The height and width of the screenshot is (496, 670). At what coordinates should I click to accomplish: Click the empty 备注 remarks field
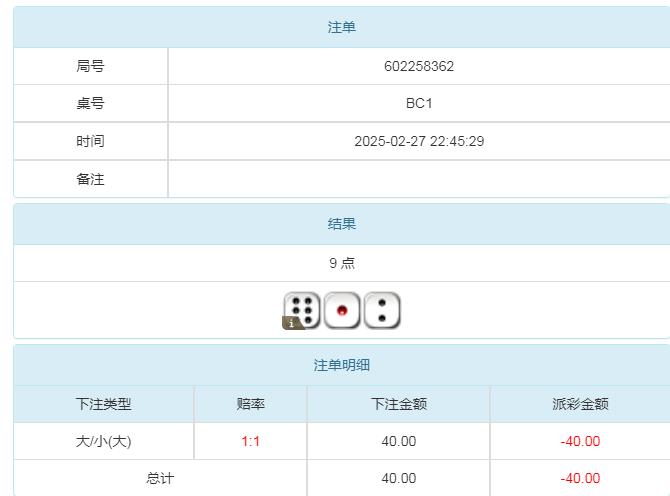click(418, 179)
